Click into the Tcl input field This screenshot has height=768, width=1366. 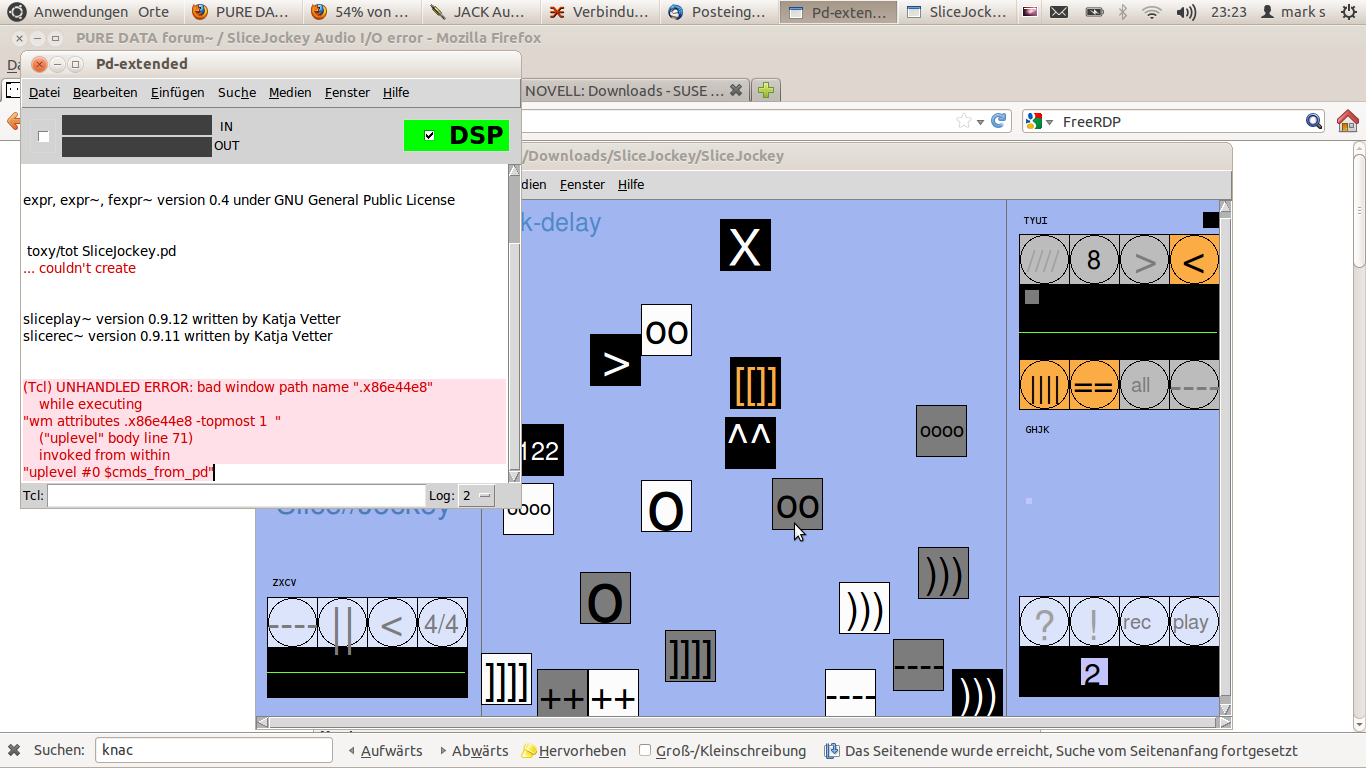point(237,496)
